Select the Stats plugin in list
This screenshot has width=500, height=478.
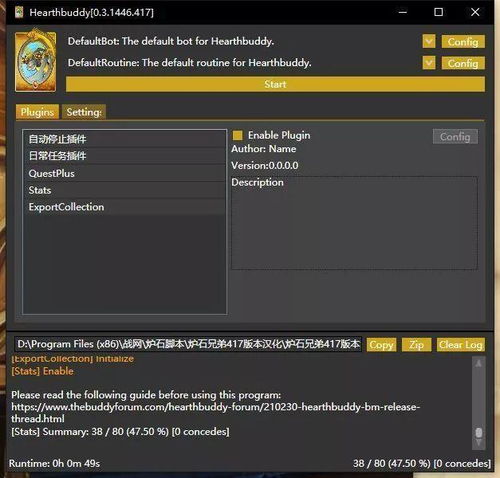[125, 190]
